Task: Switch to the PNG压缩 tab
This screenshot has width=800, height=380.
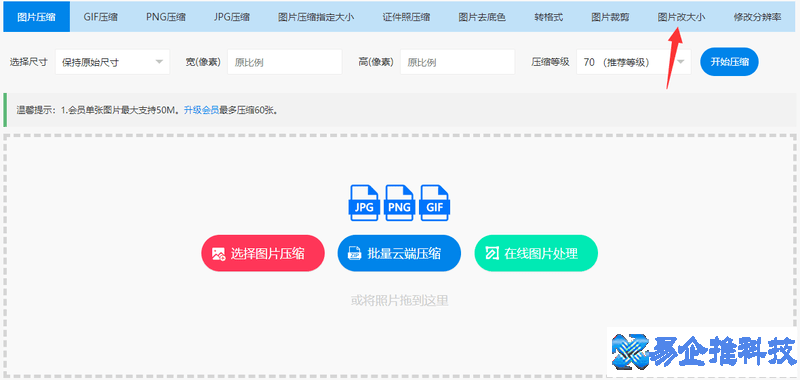Action: click(x=166, y=17)
